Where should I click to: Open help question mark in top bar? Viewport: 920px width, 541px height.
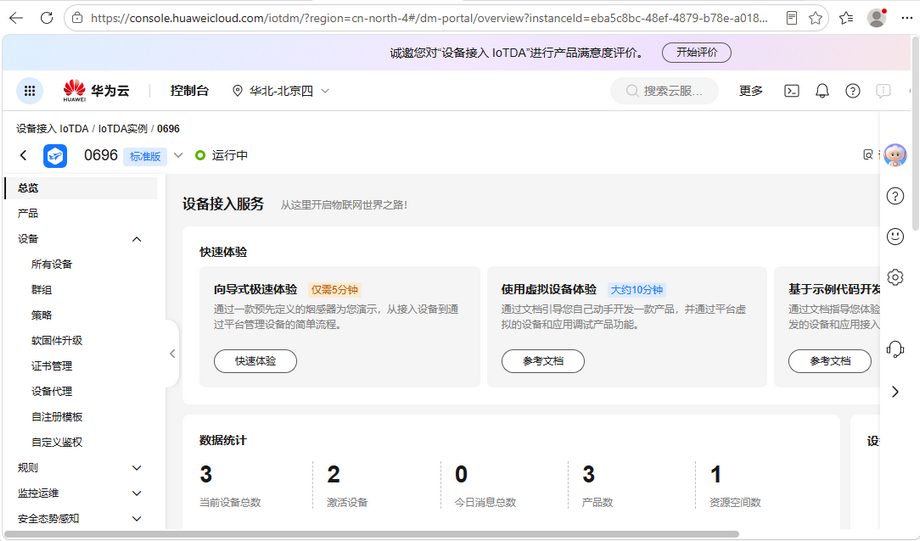[853, 90]
